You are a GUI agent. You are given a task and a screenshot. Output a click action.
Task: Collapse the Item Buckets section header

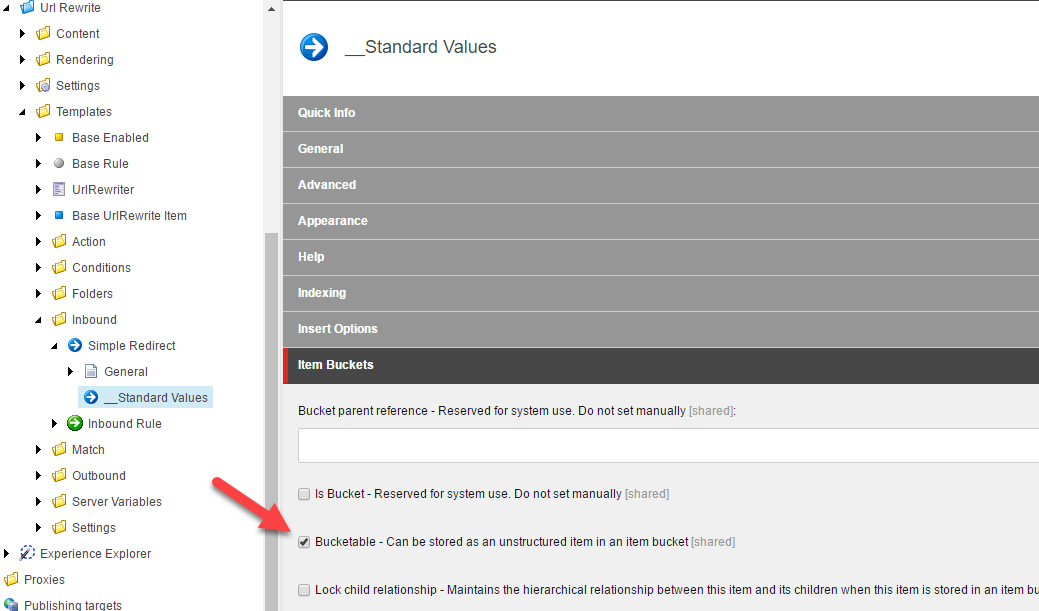click(661, 365)
